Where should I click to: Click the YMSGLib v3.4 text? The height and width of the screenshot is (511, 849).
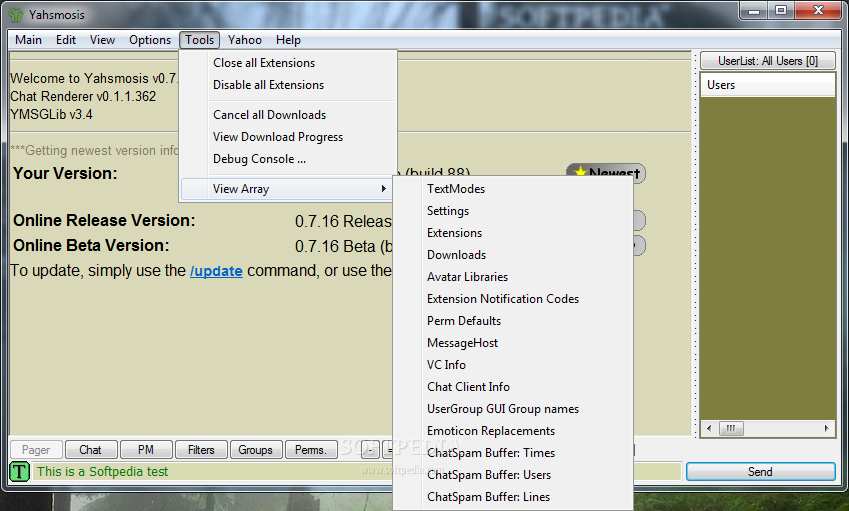(51, 114)
